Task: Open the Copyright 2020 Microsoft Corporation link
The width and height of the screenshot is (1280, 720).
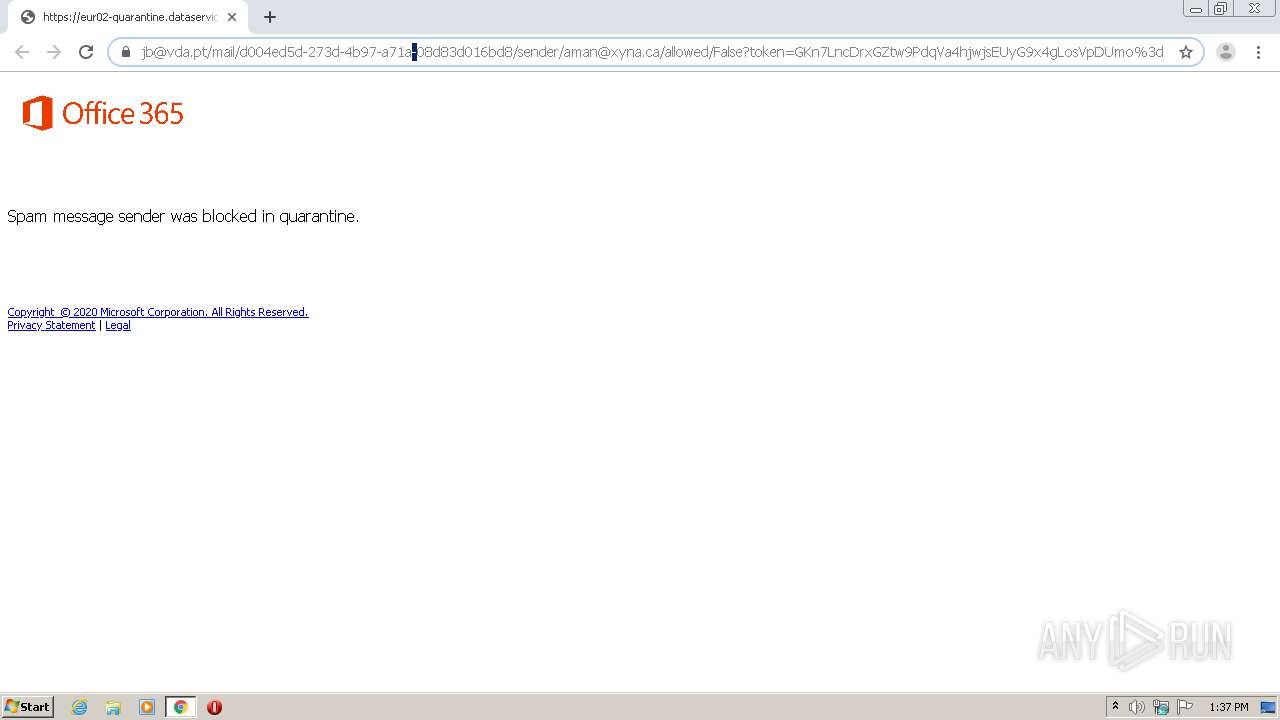Action: (x=158, y=312)
